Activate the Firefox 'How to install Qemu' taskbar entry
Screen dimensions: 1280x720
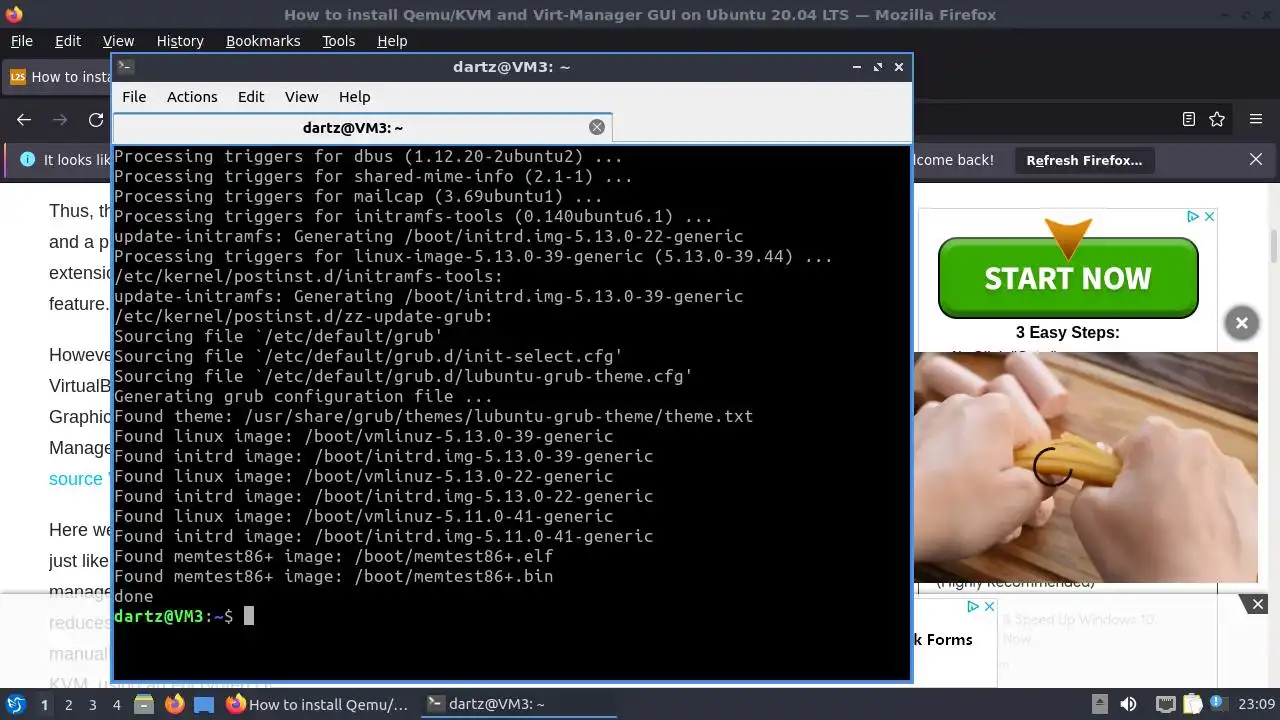[x=318, y=704]
